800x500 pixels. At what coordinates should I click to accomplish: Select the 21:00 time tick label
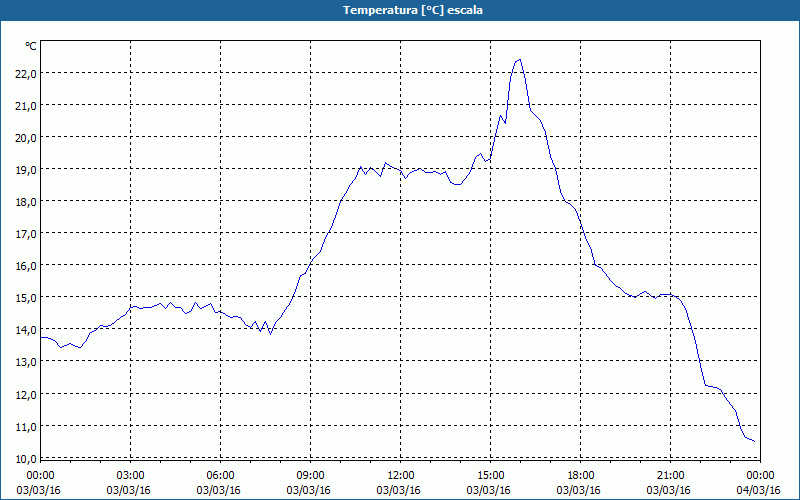[670, 476]
